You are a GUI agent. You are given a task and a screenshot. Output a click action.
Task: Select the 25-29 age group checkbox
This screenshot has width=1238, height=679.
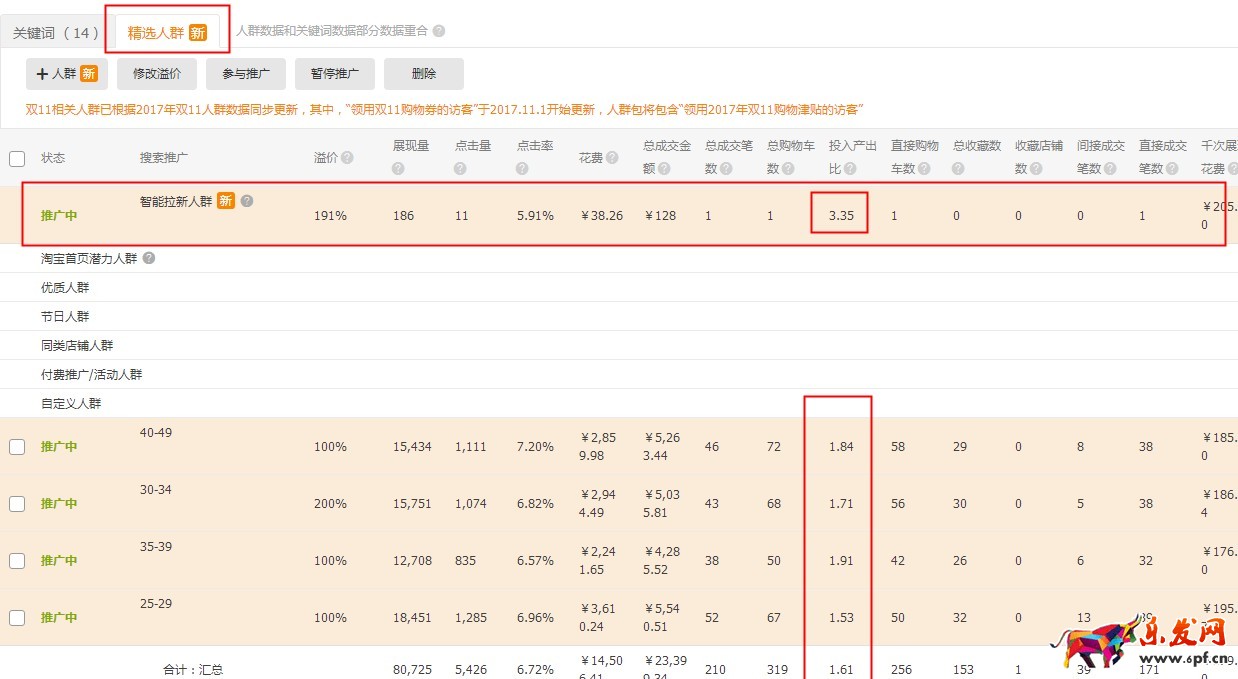[x=17, y=618]
